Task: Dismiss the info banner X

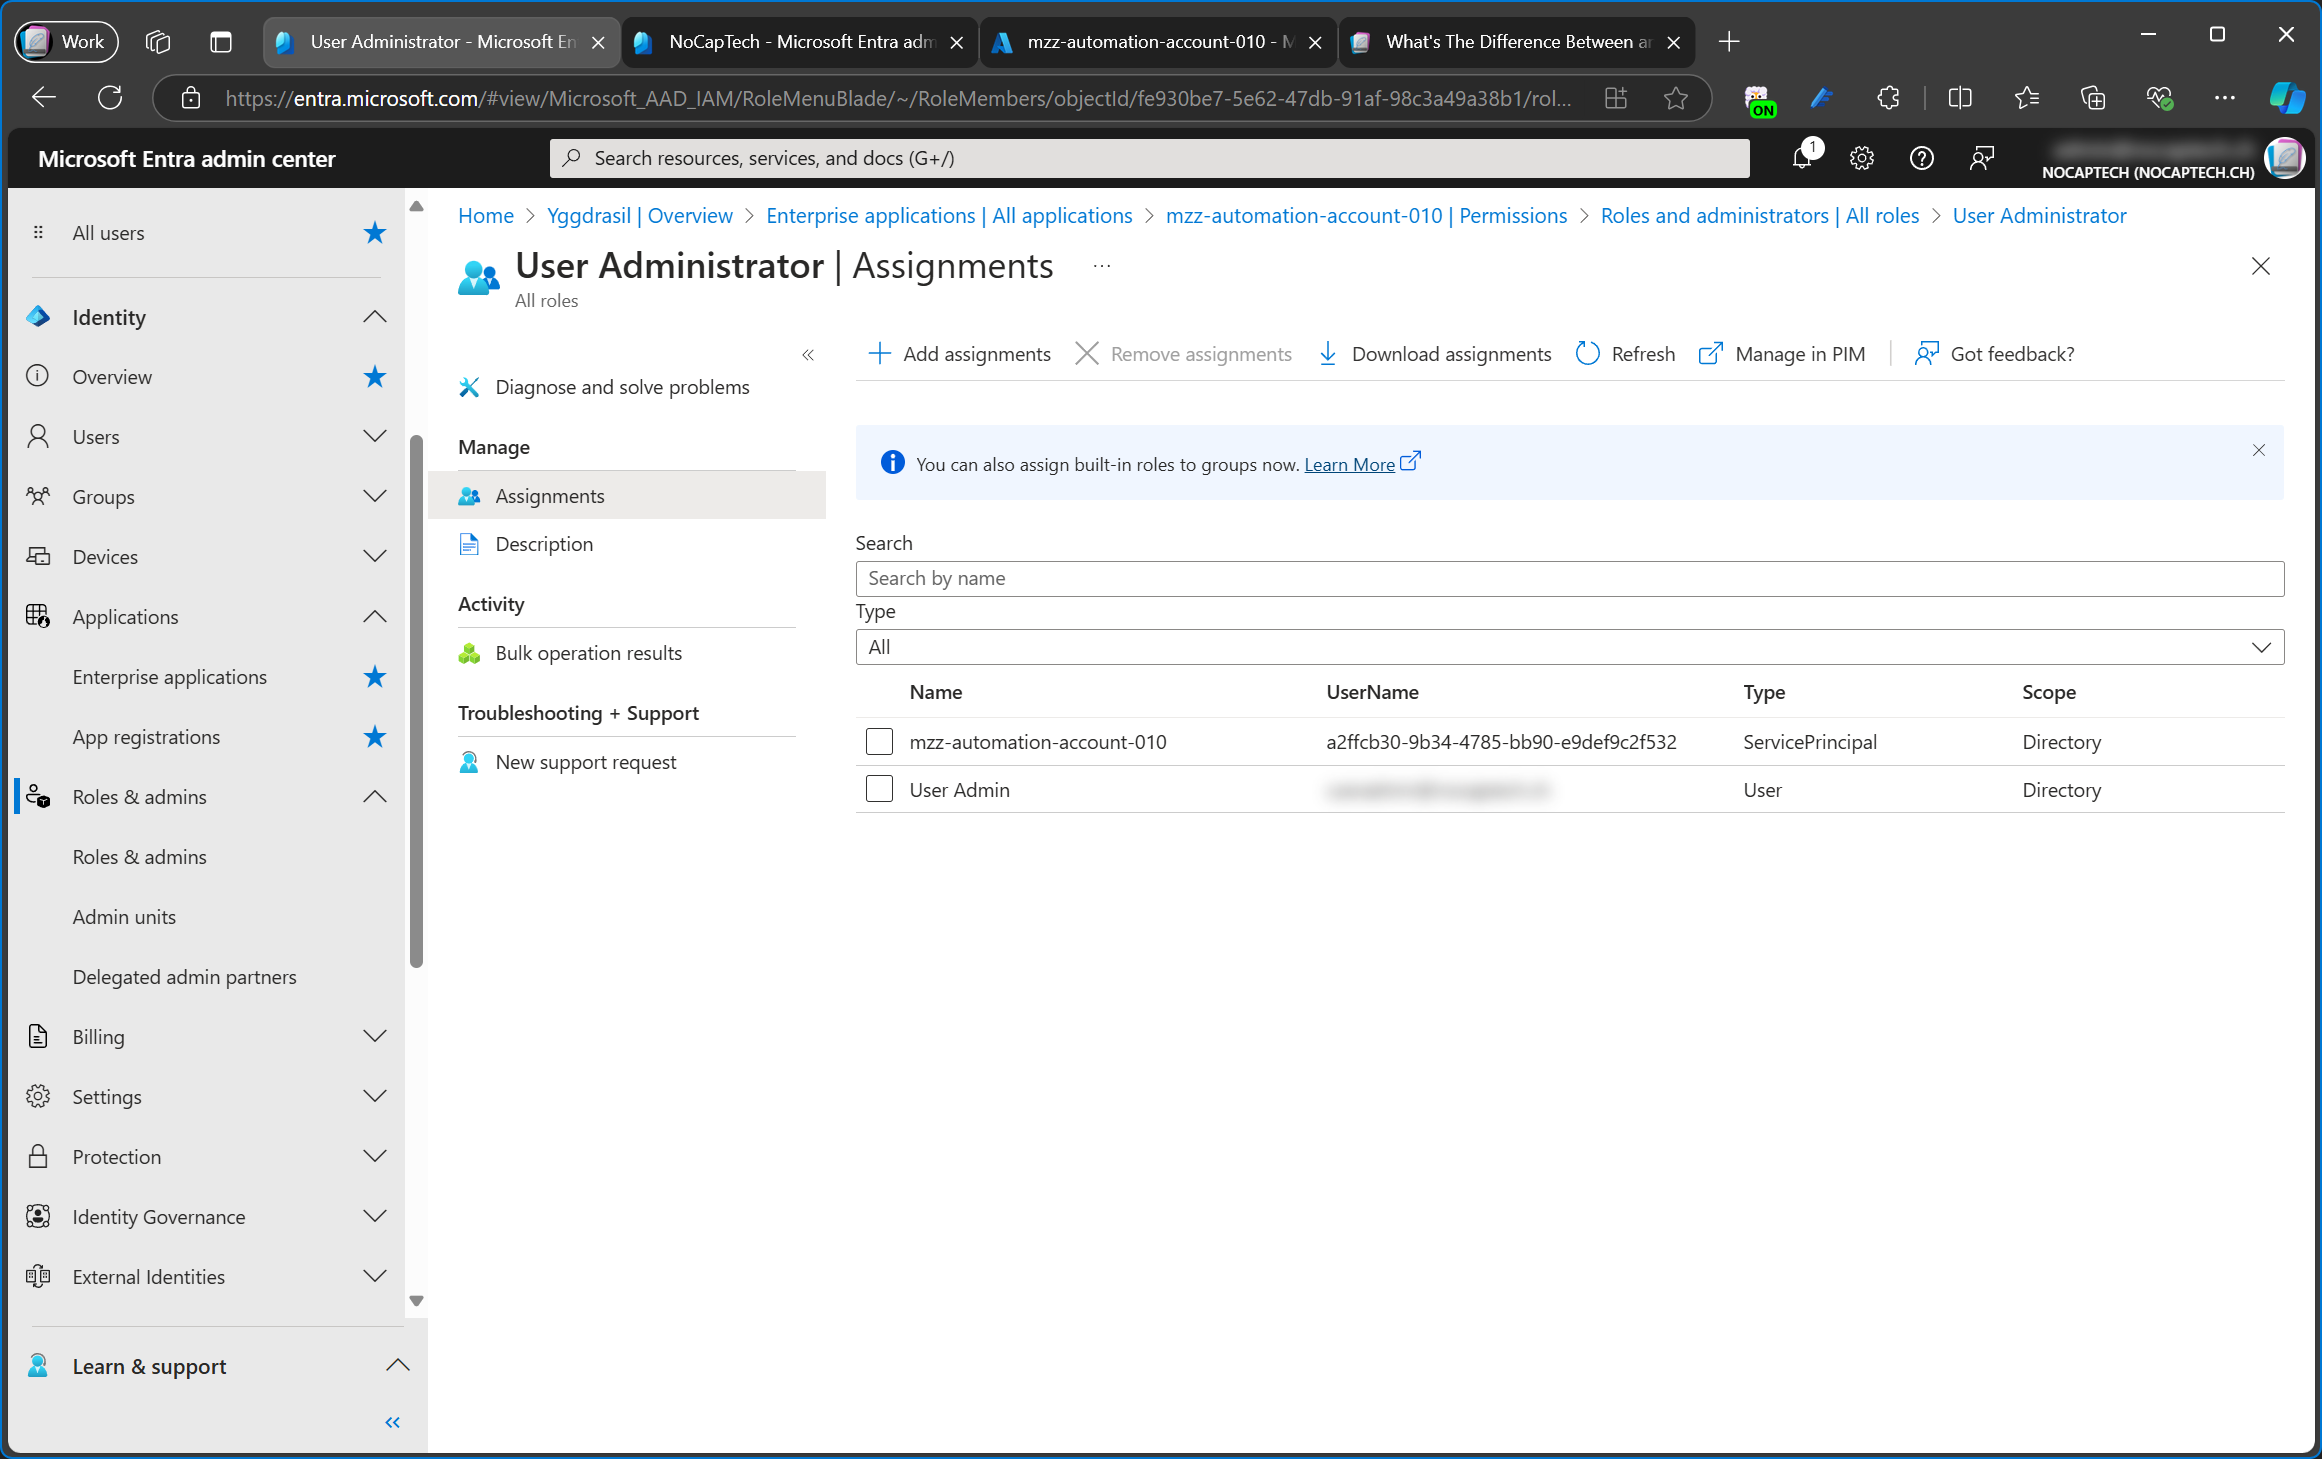Action: tap(2258, 450)
